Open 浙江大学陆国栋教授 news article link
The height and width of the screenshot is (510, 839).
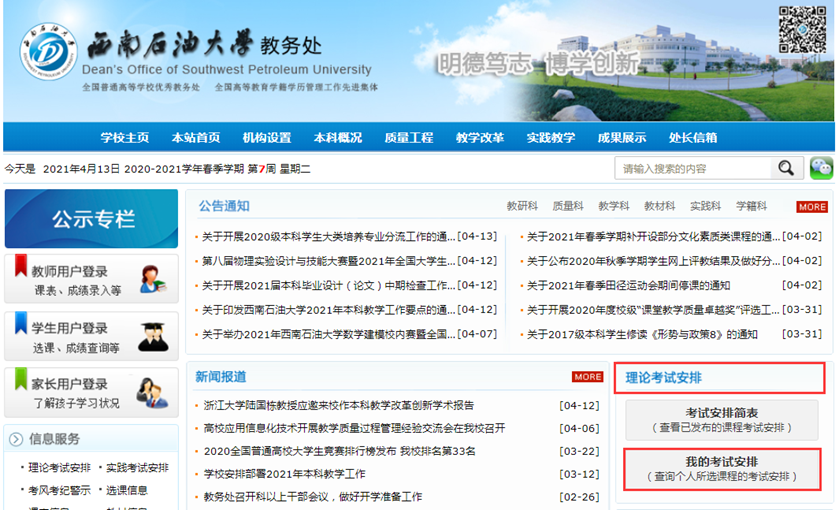coord(338,405)
